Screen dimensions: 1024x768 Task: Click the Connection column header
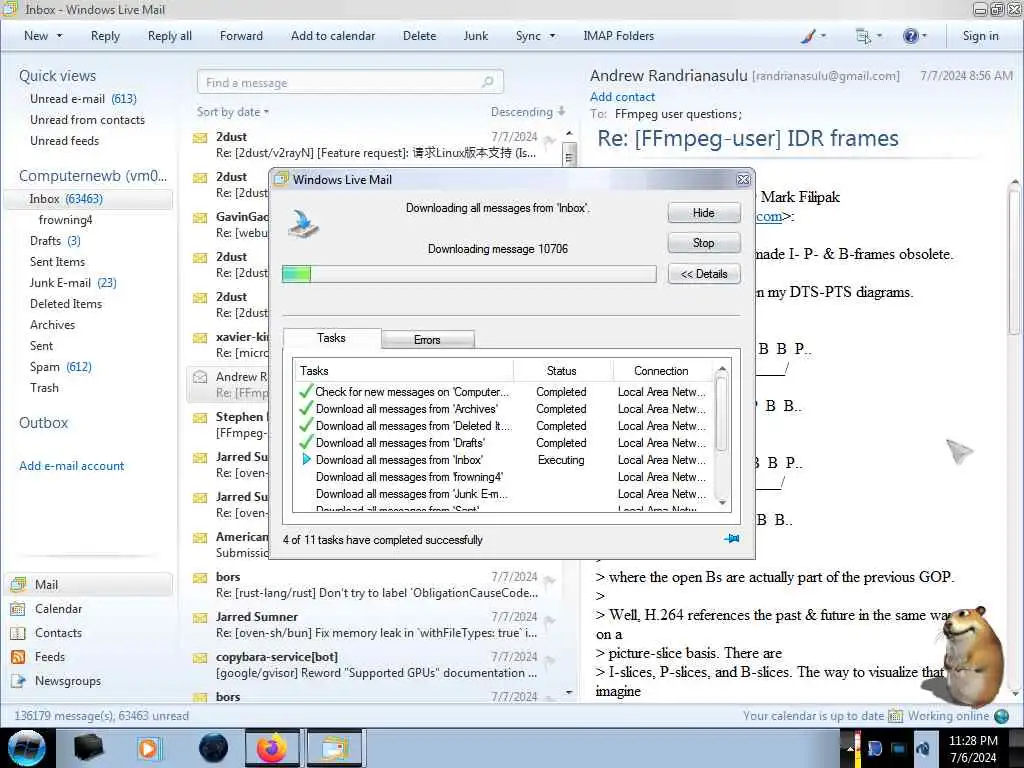pos(661,370)
